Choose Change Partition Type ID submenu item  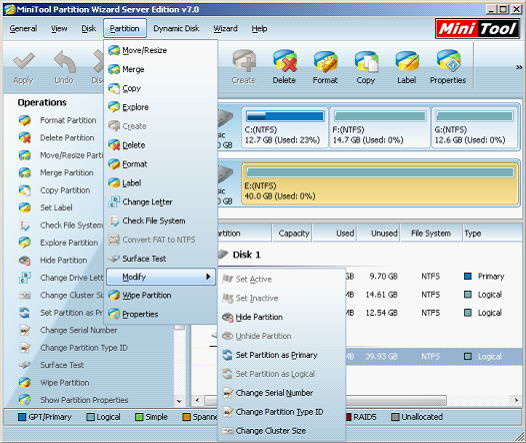(x=281, y=411)
